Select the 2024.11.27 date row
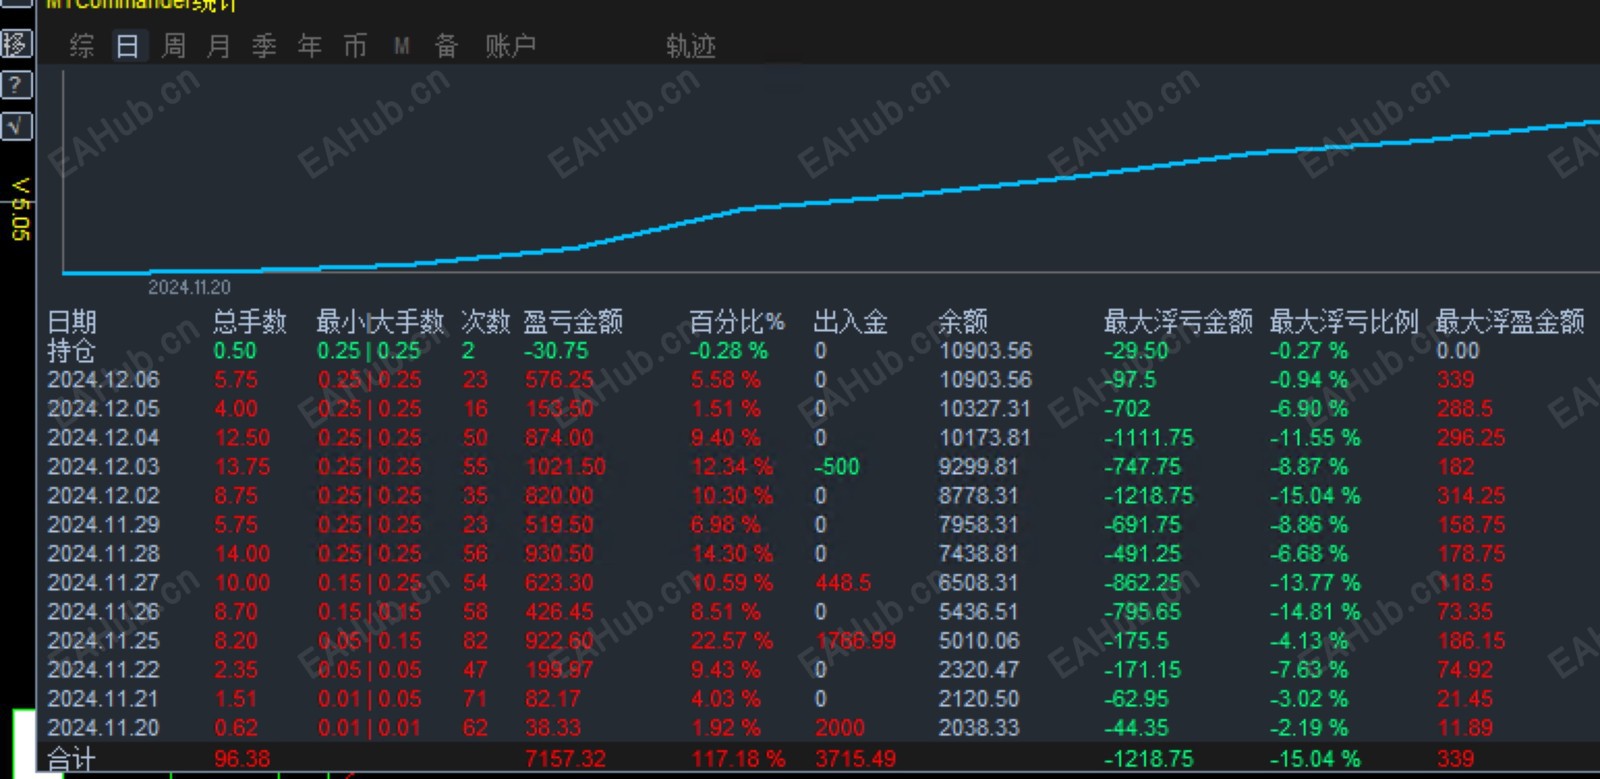This screenshot has height=779, width=1600. [x=104, y=583]
